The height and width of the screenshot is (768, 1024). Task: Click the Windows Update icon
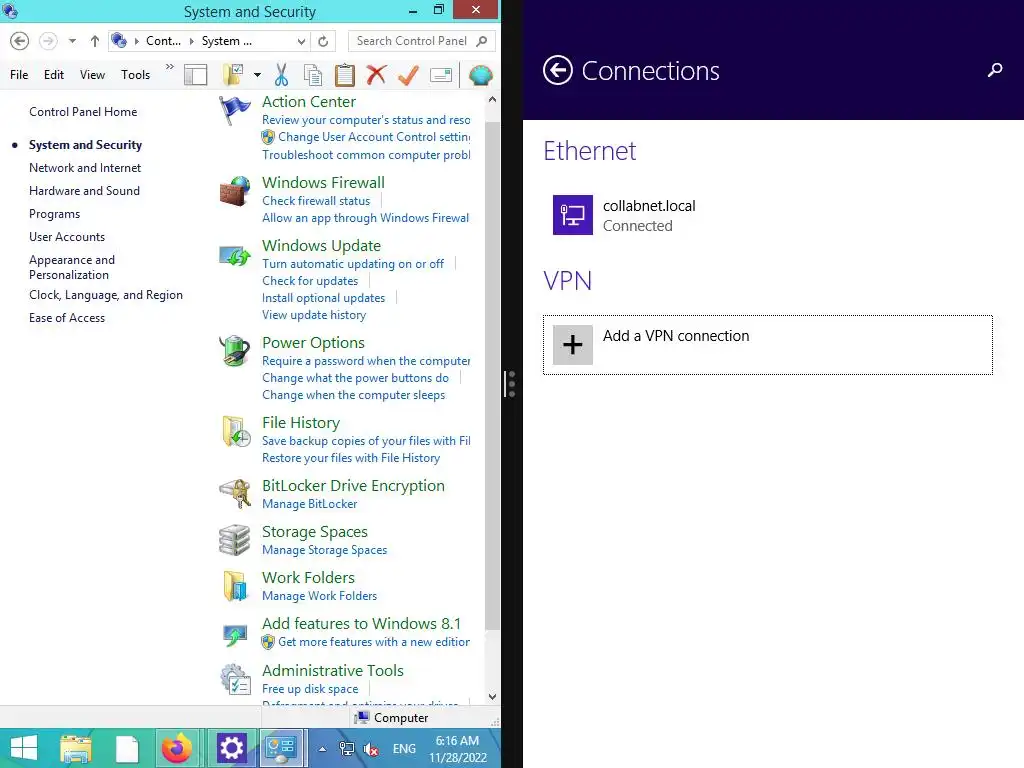coord(234,256)
